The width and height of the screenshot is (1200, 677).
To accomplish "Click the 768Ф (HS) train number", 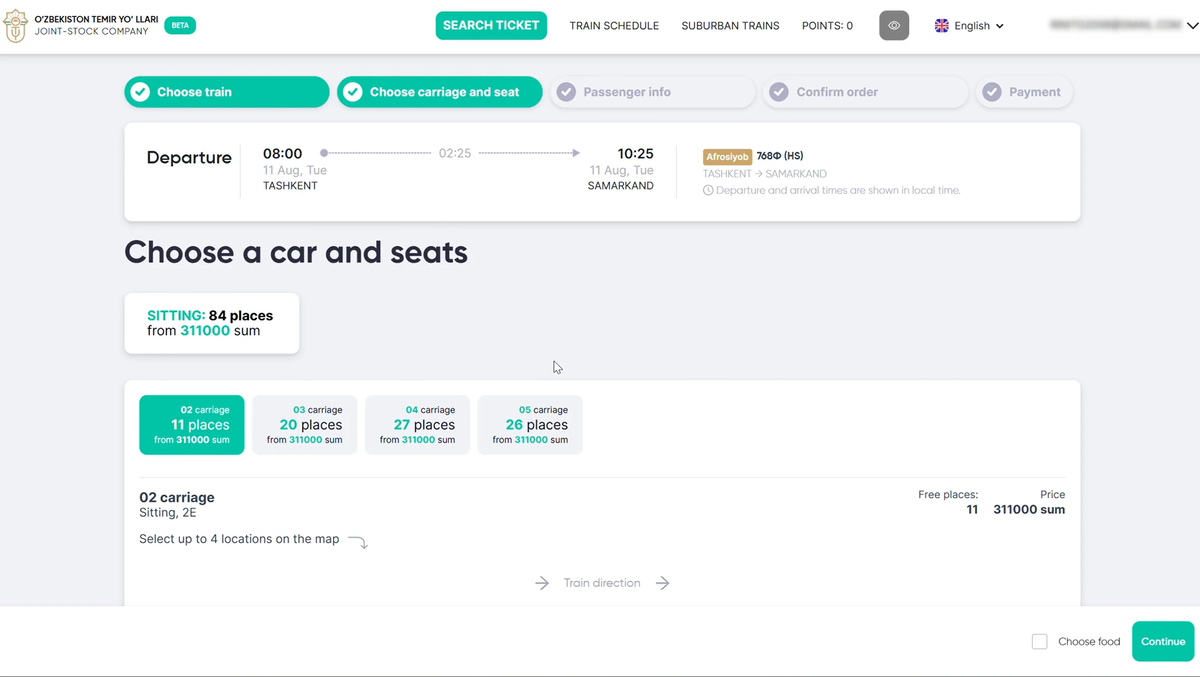I will (780, 156).
